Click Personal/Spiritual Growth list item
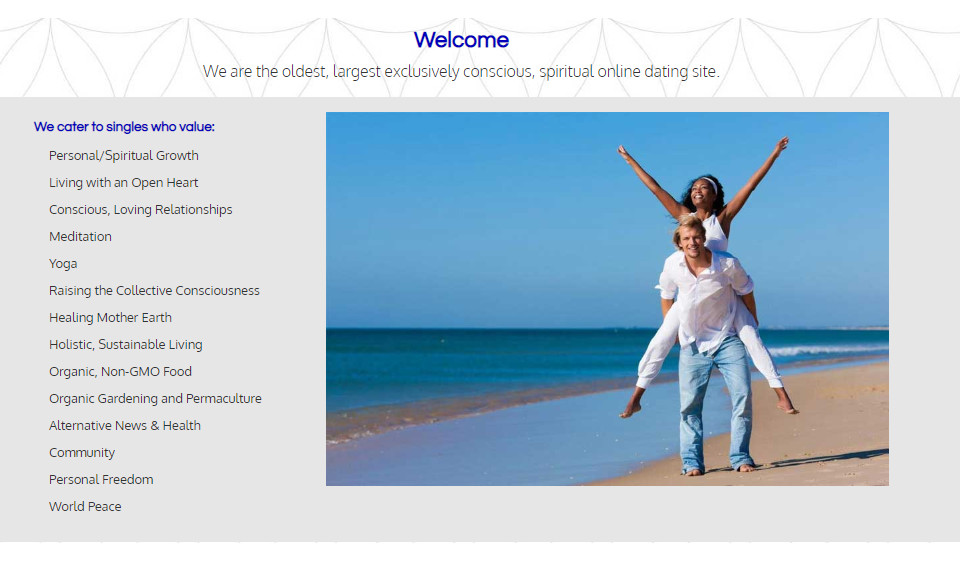 [x=124, y=156]
